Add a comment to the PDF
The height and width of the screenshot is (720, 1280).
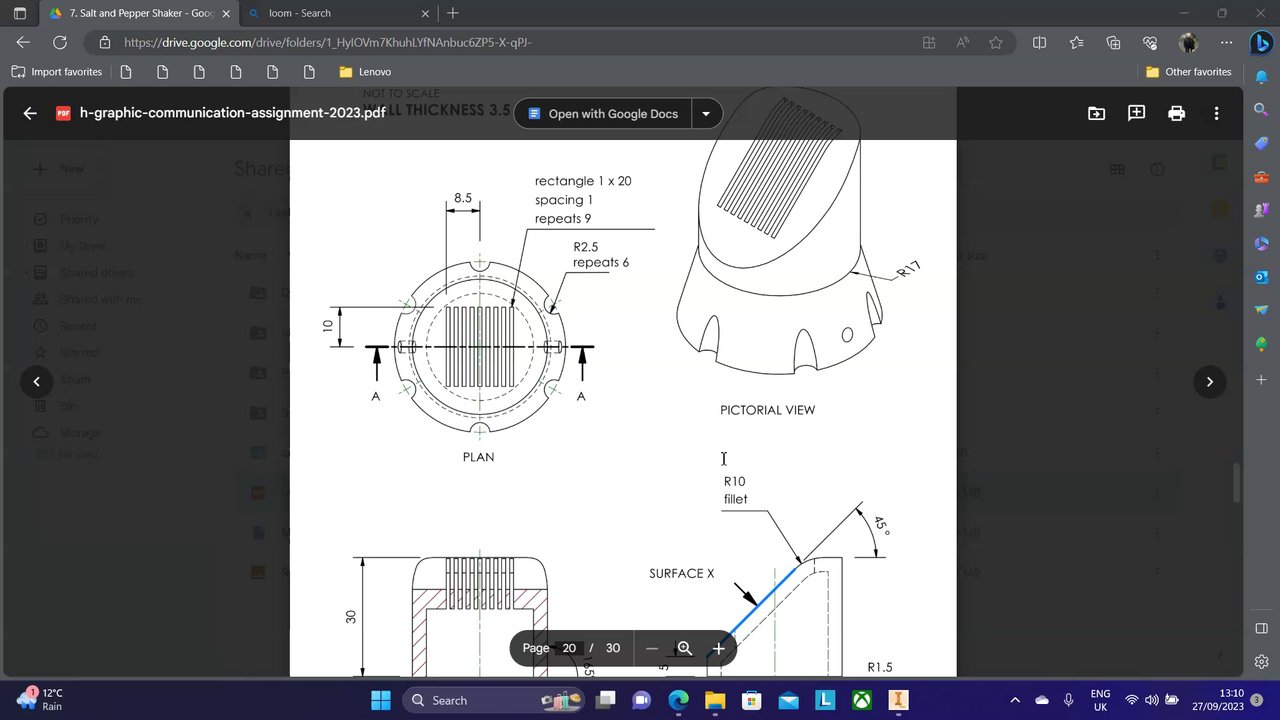[x=1137, y=113]
